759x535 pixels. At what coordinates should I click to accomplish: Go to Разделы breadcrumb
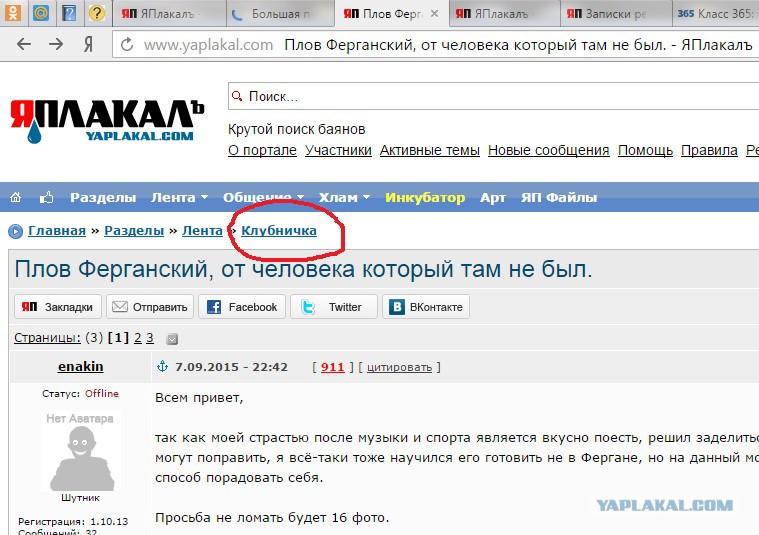click(x=134, y=231)
